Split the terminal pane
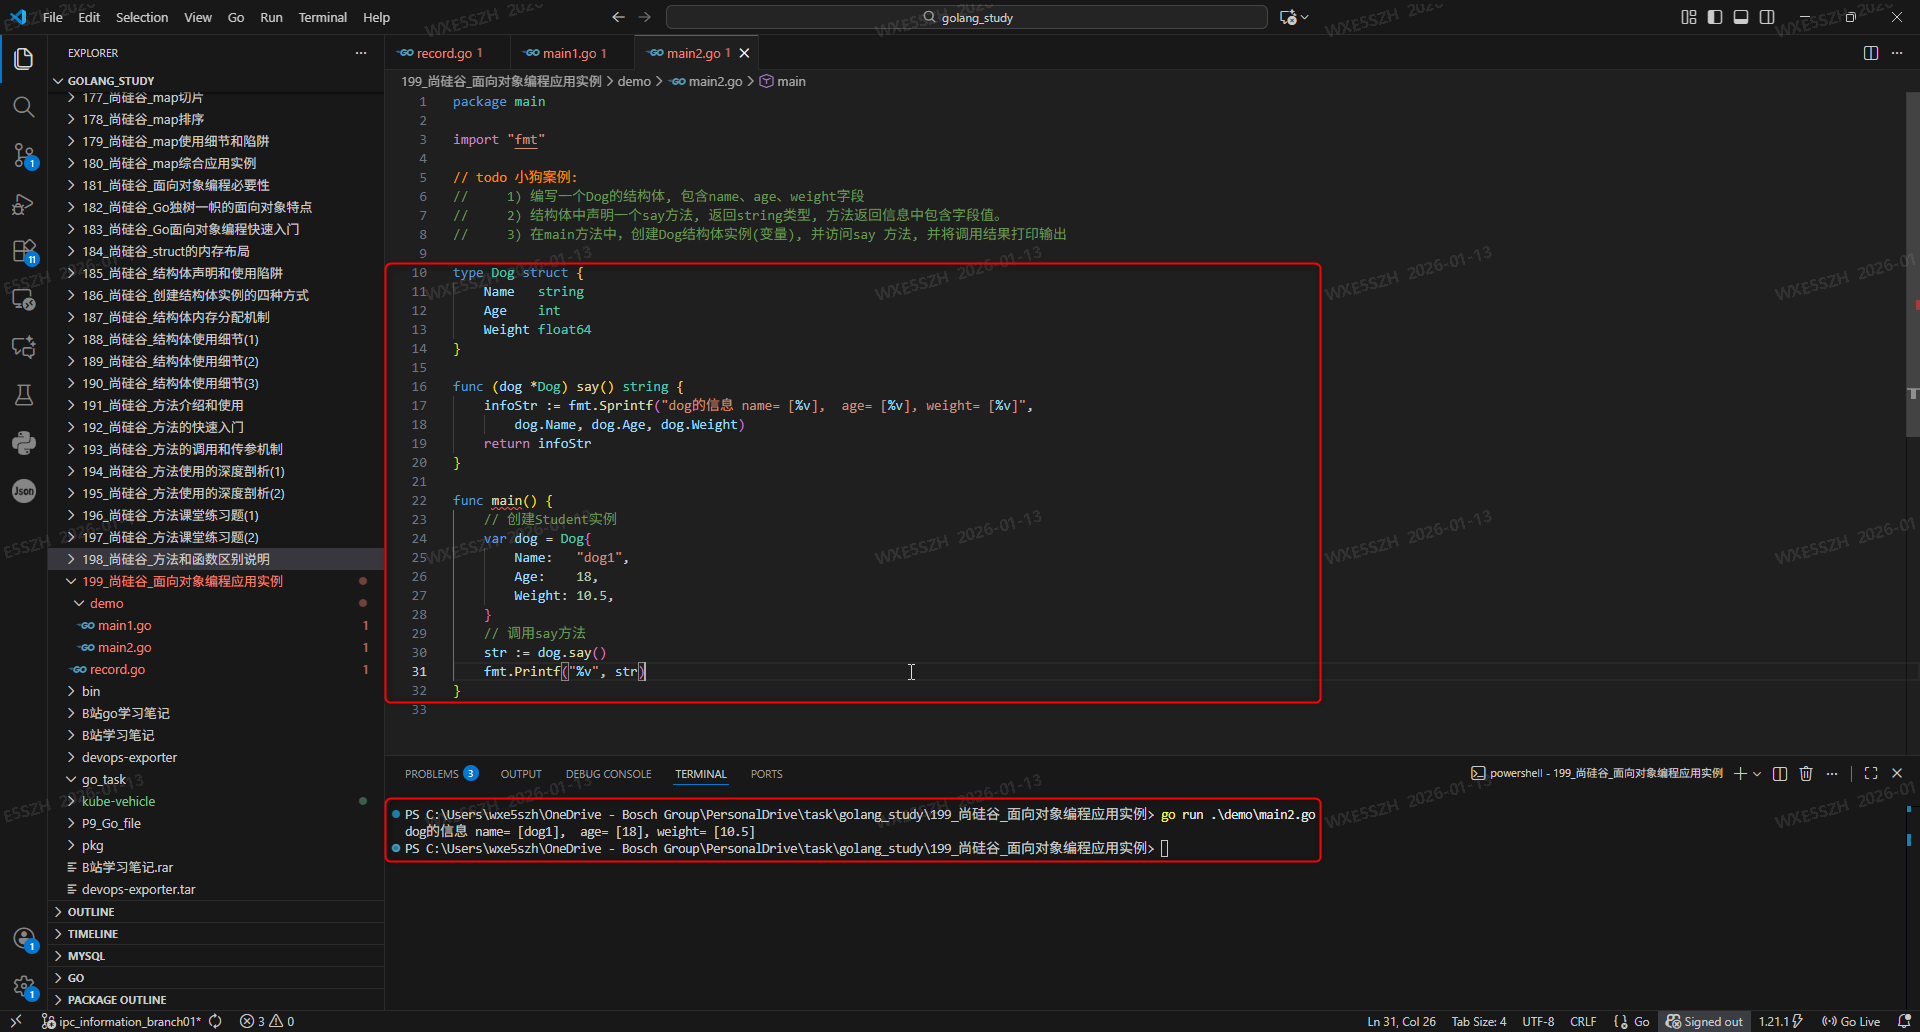Screen dimensions: 1920x1032 (x=1780, y=773)
